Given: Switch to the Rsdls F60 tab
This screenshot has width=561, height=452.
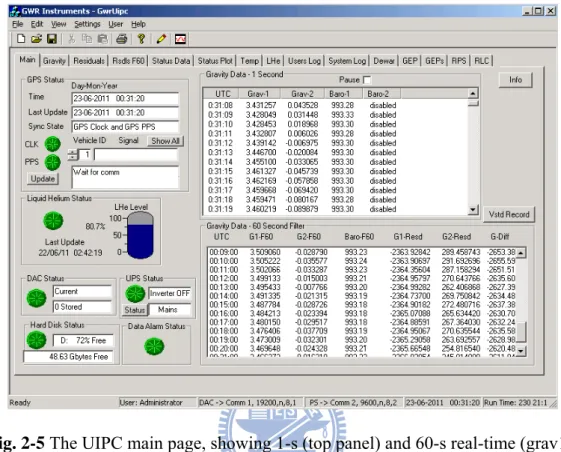Looking at the screenshot, I should click(128, 61).
